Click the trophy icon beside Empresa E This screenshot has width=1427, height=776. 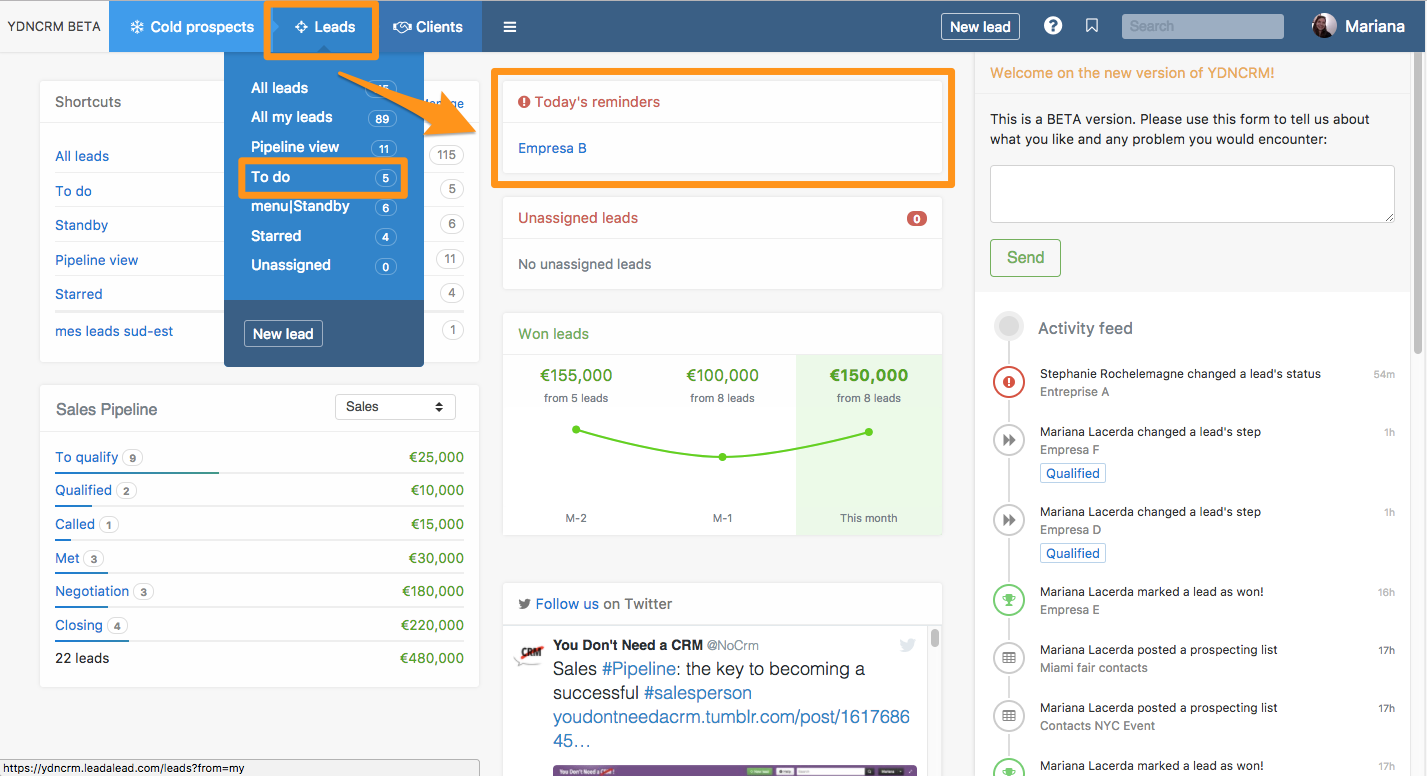(x=1009, y=600)
